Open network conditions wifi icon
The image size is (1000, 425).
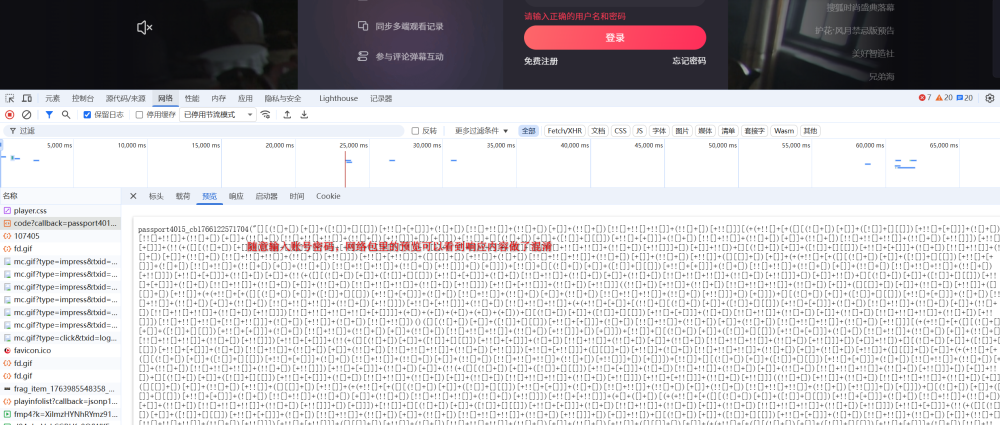(x=265, y=115)
